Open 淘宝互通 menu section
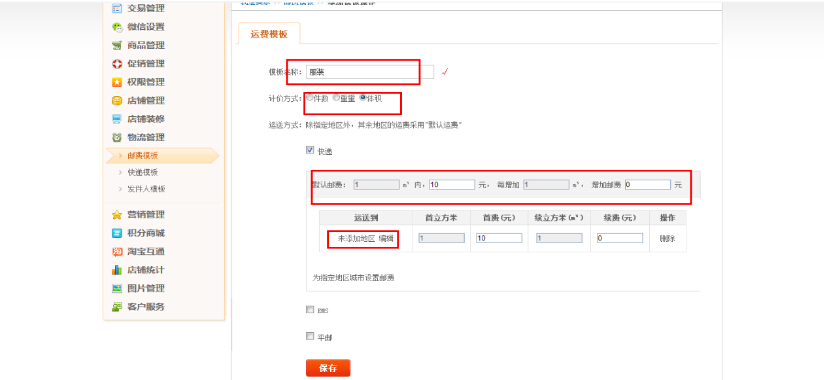This screenshot has height=380, width=824. tap(146, 251)
